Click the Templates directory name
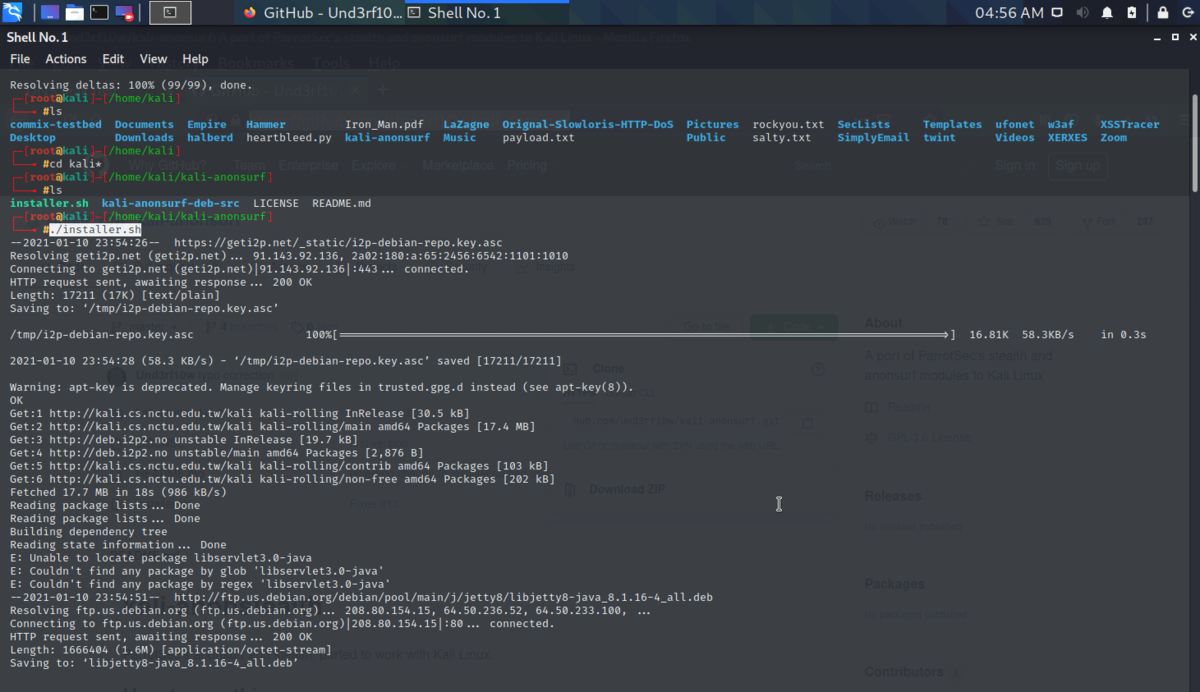 pyautogui.click(x=953, y=125)
